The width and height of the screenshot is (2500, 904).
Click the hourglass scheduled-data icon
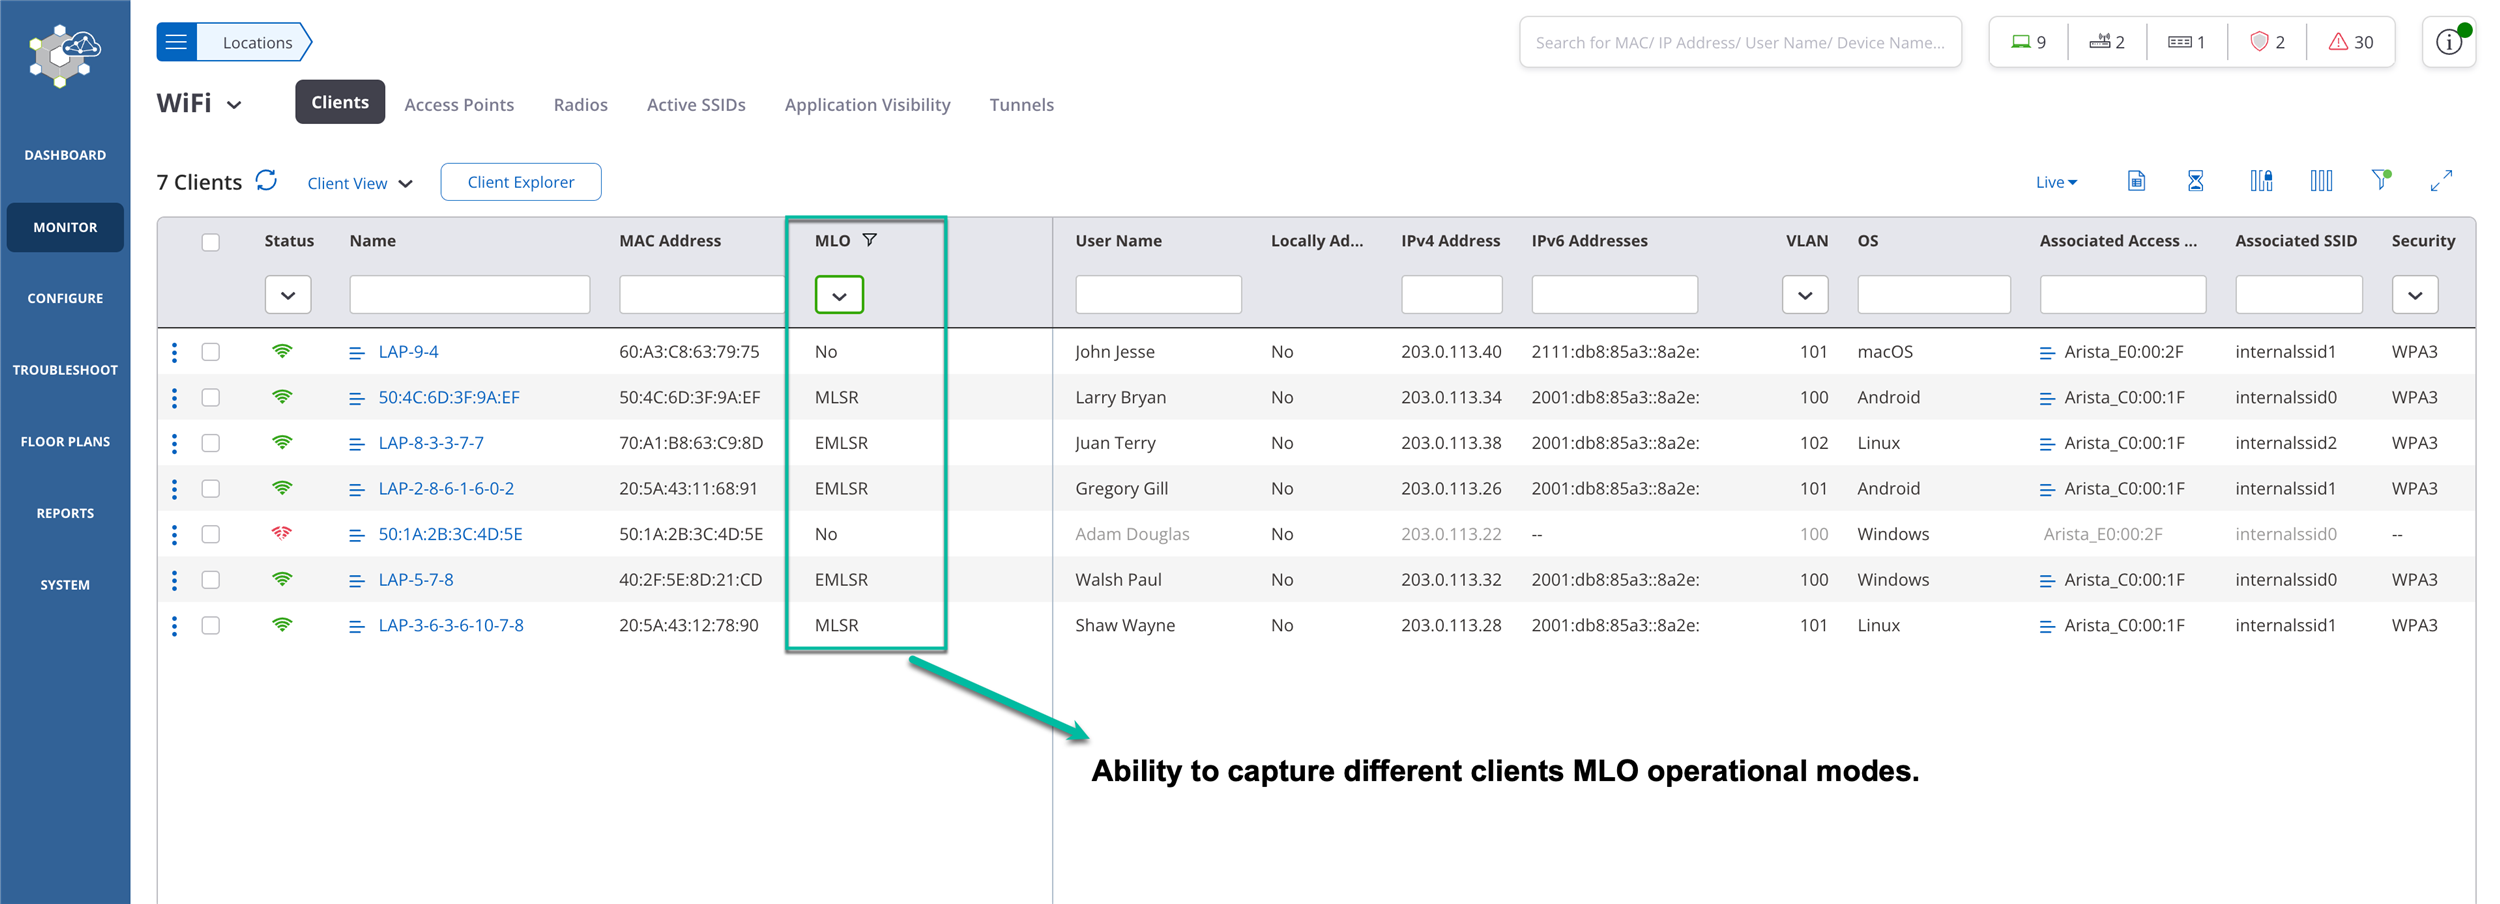pos(2196,181)
